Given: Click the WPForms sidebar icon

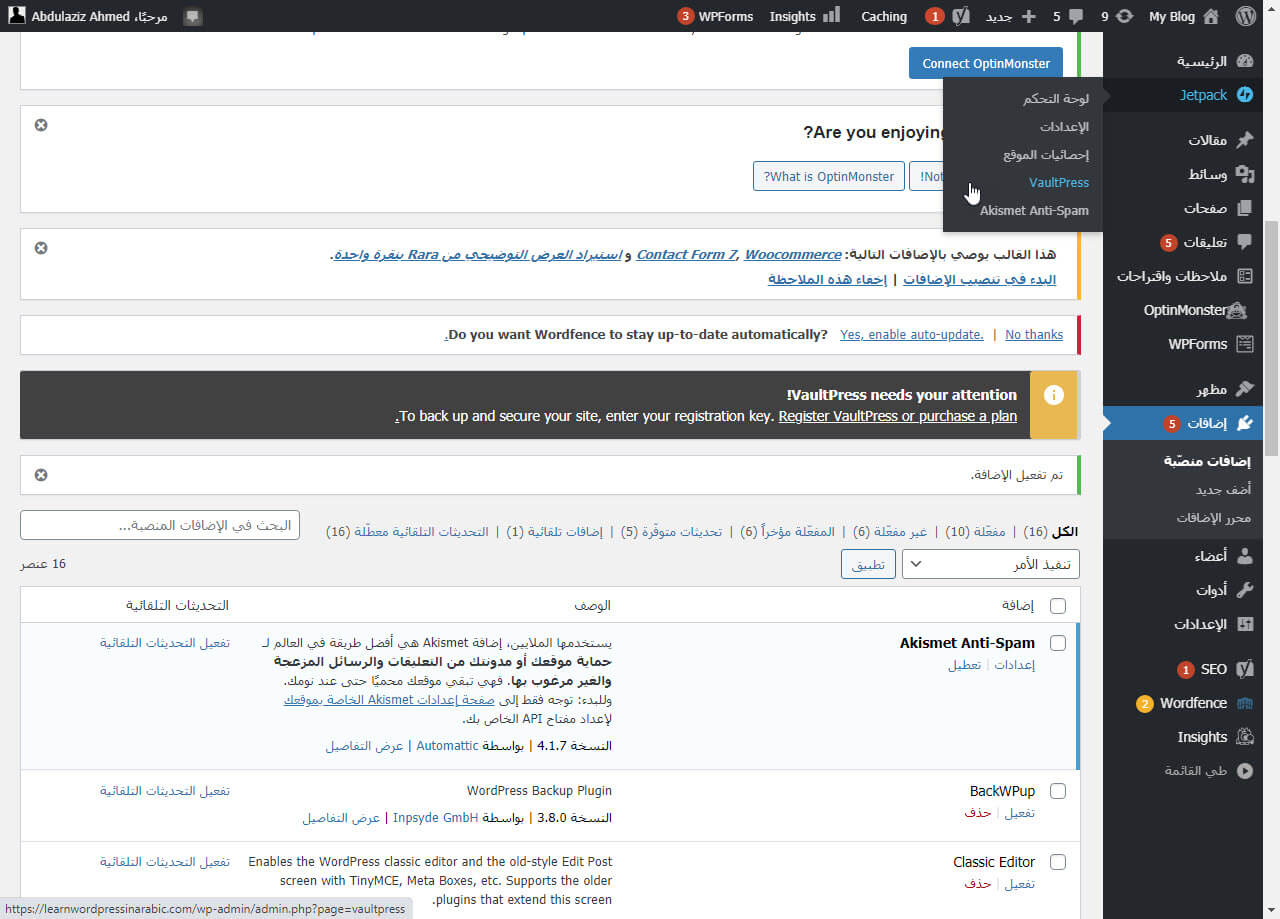Looking at the screenshot, I should coord(1245,344).
